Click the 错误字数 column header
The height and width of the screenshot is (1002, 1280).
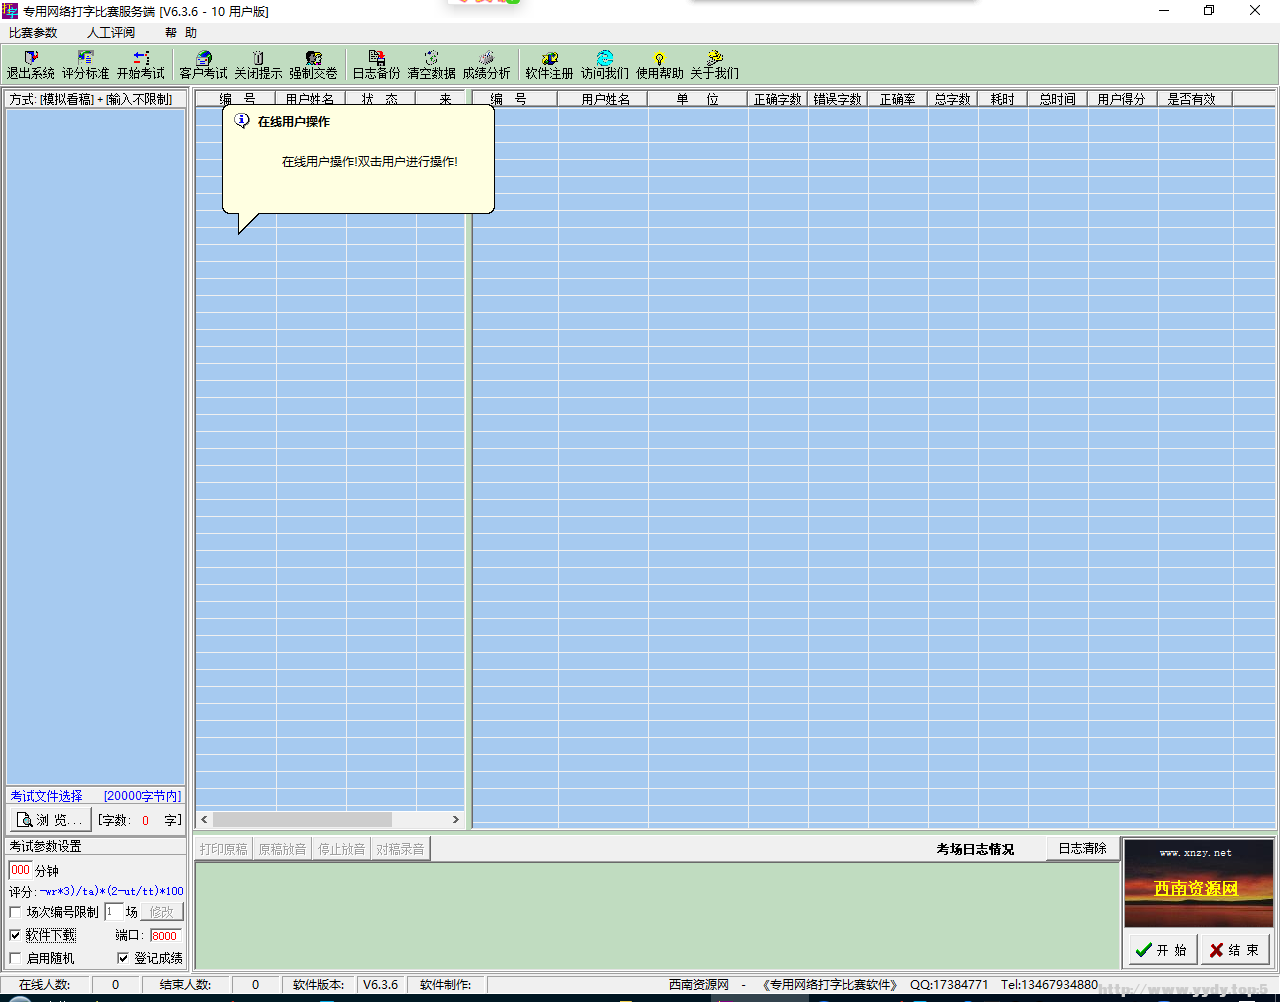837,99
